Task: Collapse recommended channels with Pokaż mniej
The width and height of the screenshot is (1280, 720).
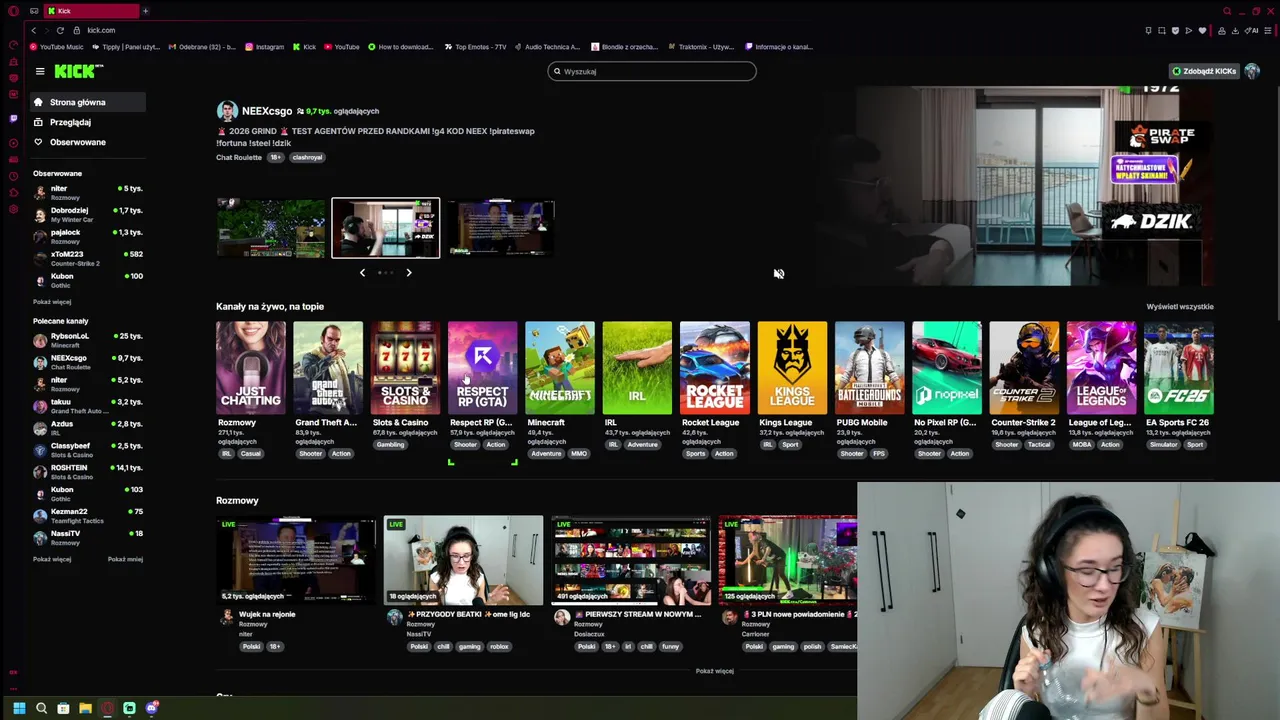Action: click(125, 559)
